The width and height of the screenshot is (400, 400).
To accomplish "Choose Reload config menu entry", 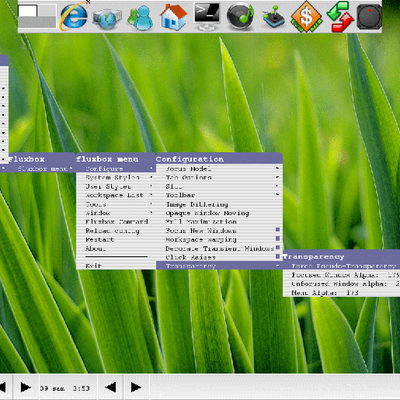I will tap(116, 231).
